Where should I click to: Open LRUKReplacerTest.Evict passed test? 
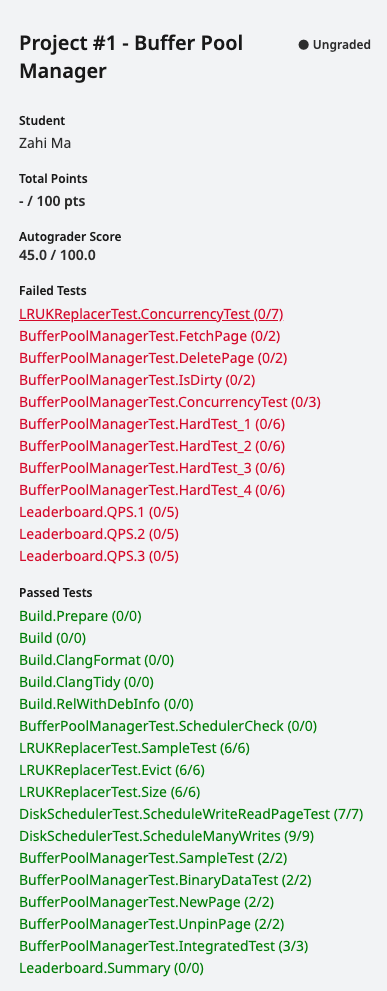(x=112, y=770)
